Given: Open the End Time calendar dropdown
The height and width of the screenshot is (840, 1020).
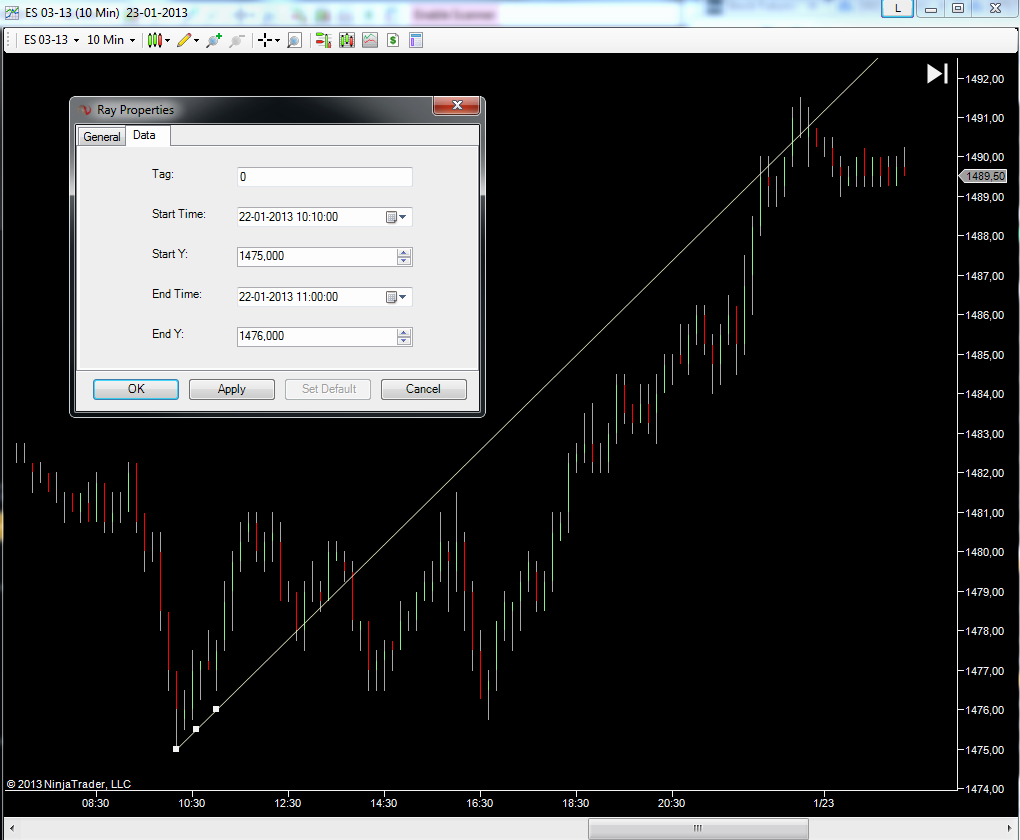Looking at the screenshot, I should tap(397, 297).
